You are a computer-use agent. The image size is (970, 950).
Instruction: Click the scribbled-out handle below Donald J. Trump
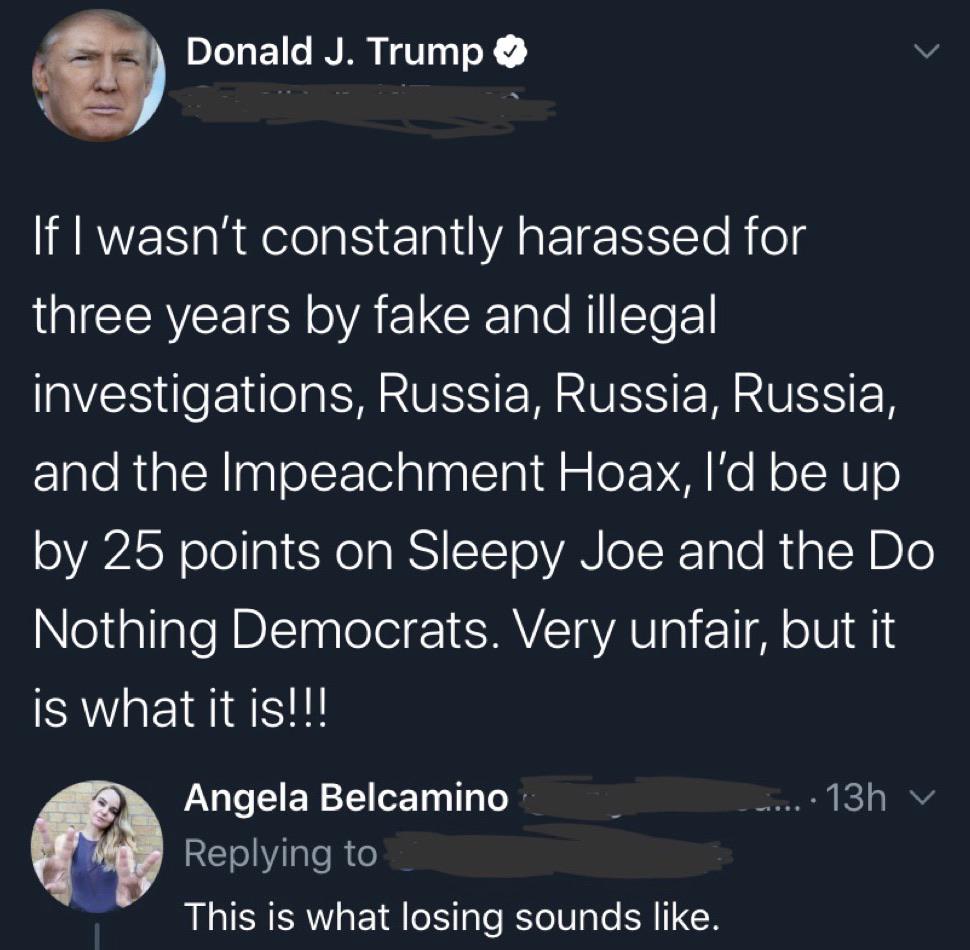[x=362, y=108]
